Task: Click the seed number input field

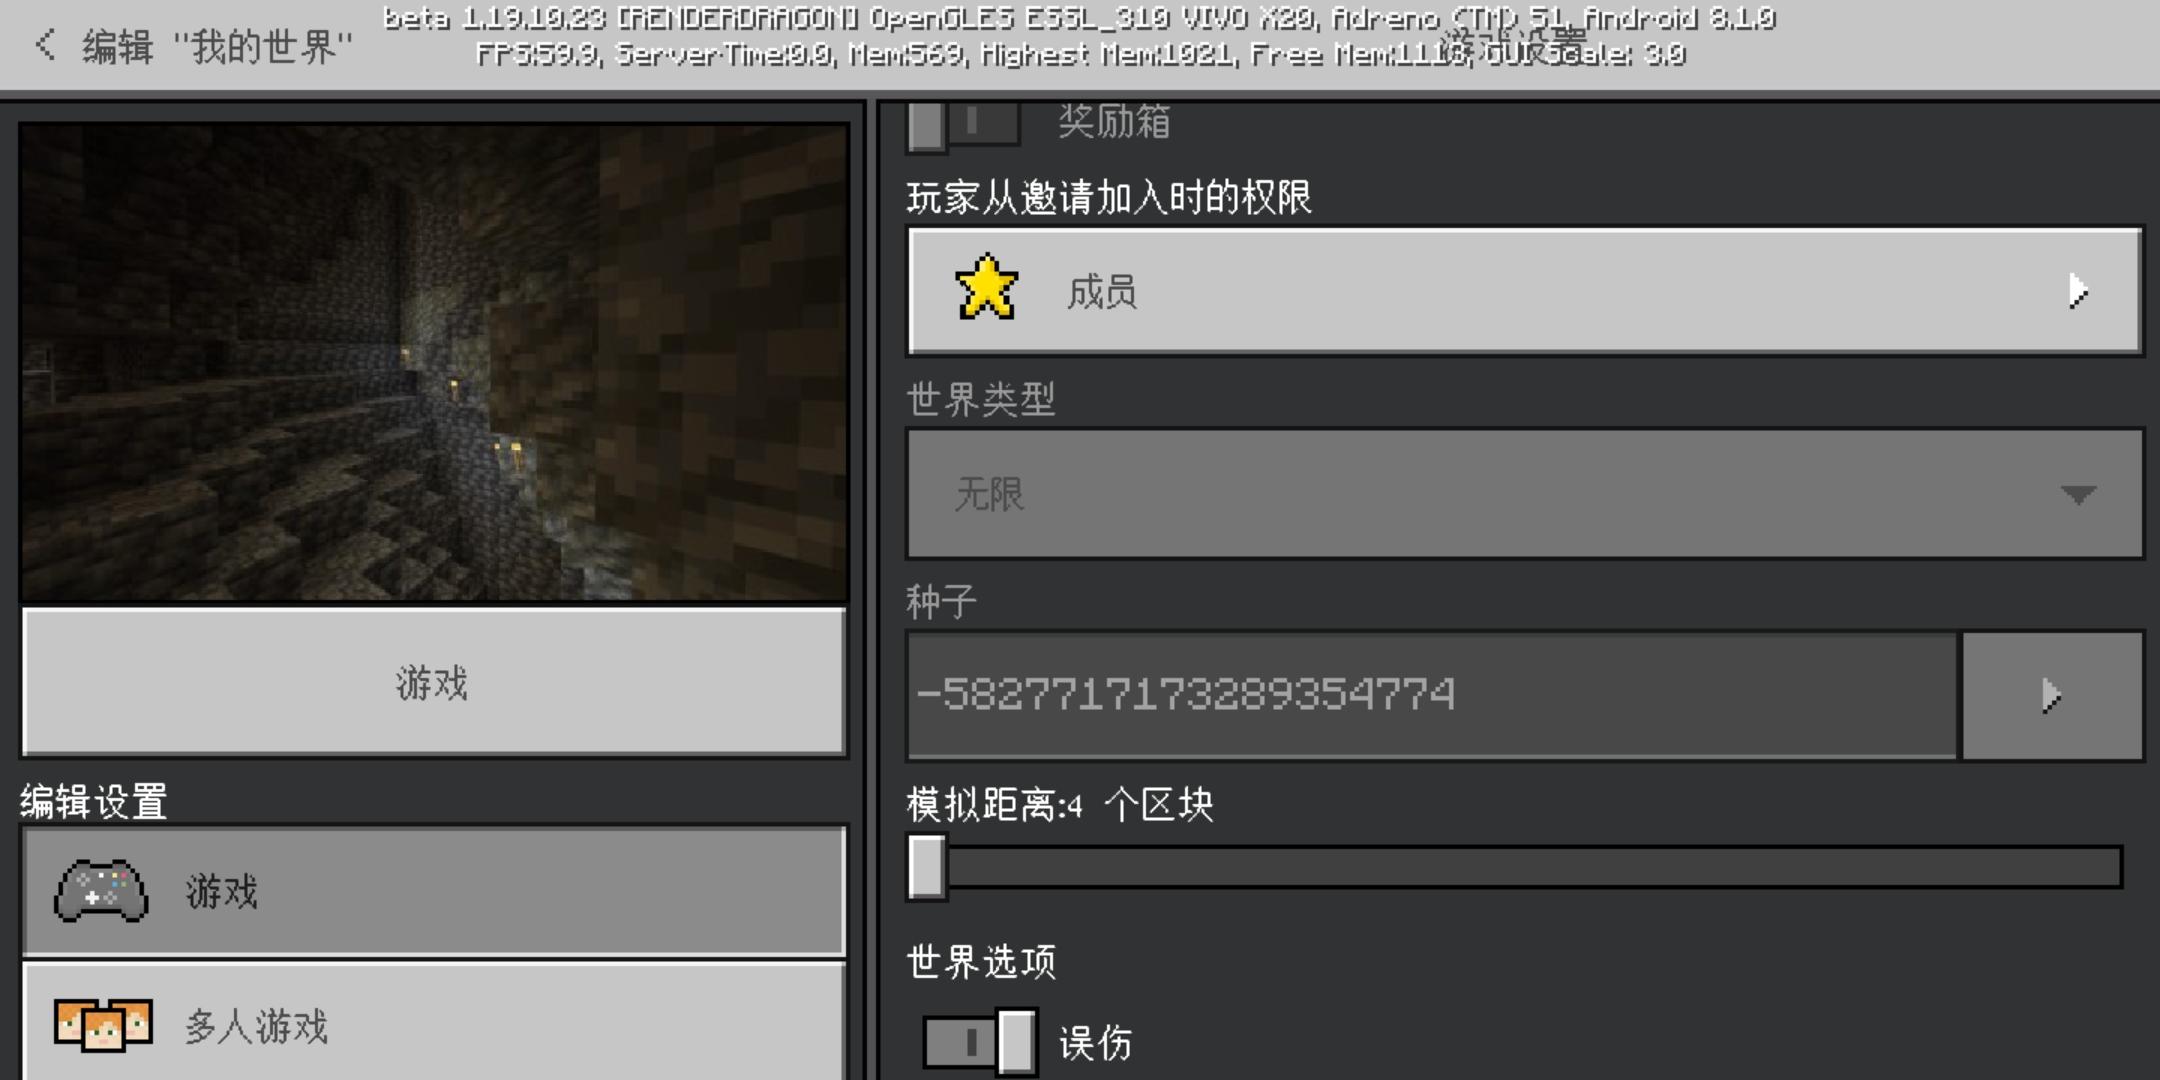Action: [1430, 695]
